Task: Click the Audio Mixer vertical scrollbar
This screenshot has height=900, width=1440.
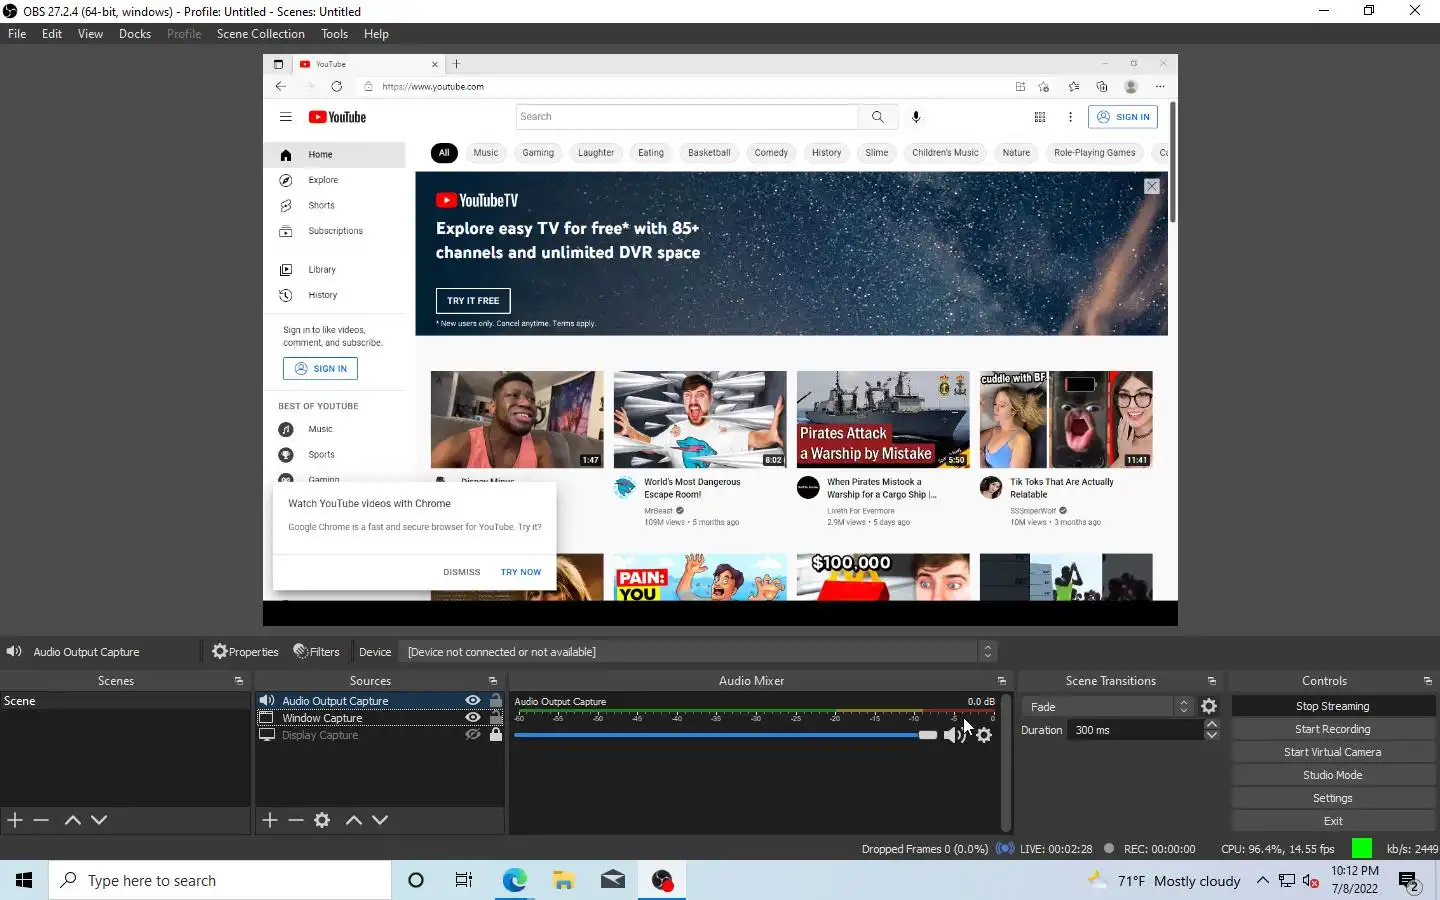Action: (x=1005, y=763)
